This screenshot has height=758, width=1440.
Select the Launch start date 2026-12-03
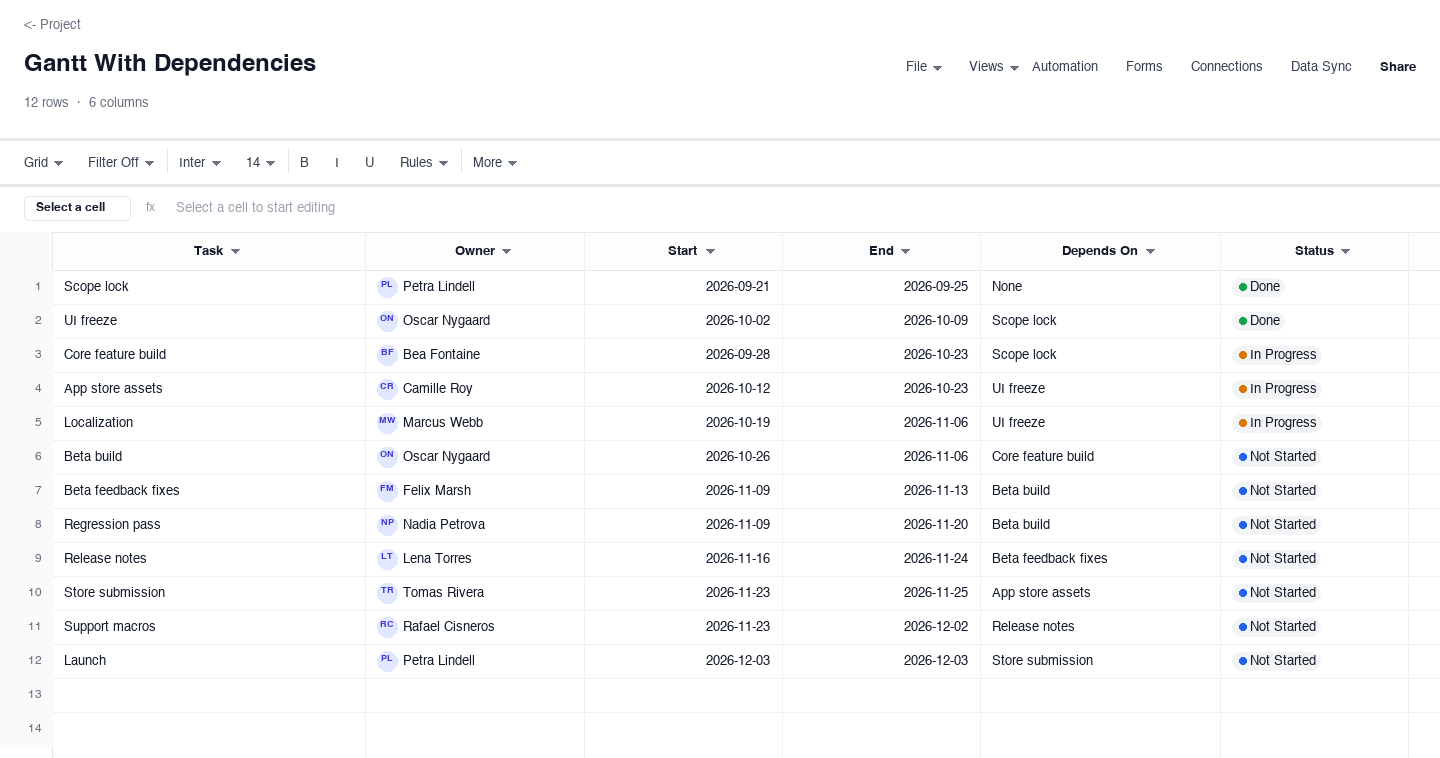684,660
